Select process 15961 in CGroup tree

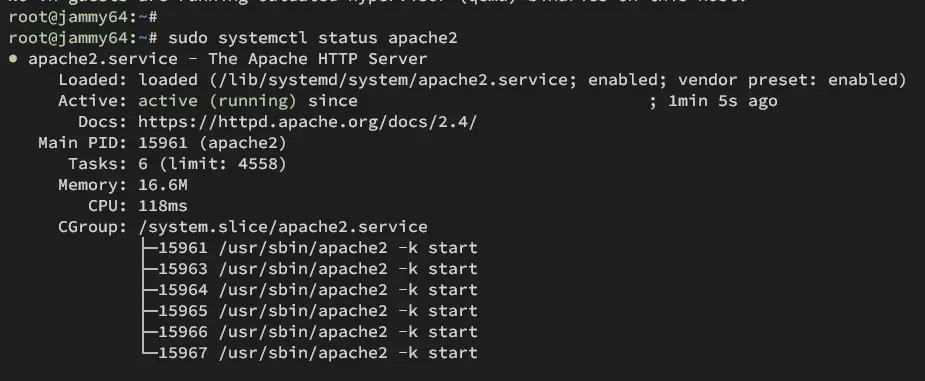(x=318, y=248)
